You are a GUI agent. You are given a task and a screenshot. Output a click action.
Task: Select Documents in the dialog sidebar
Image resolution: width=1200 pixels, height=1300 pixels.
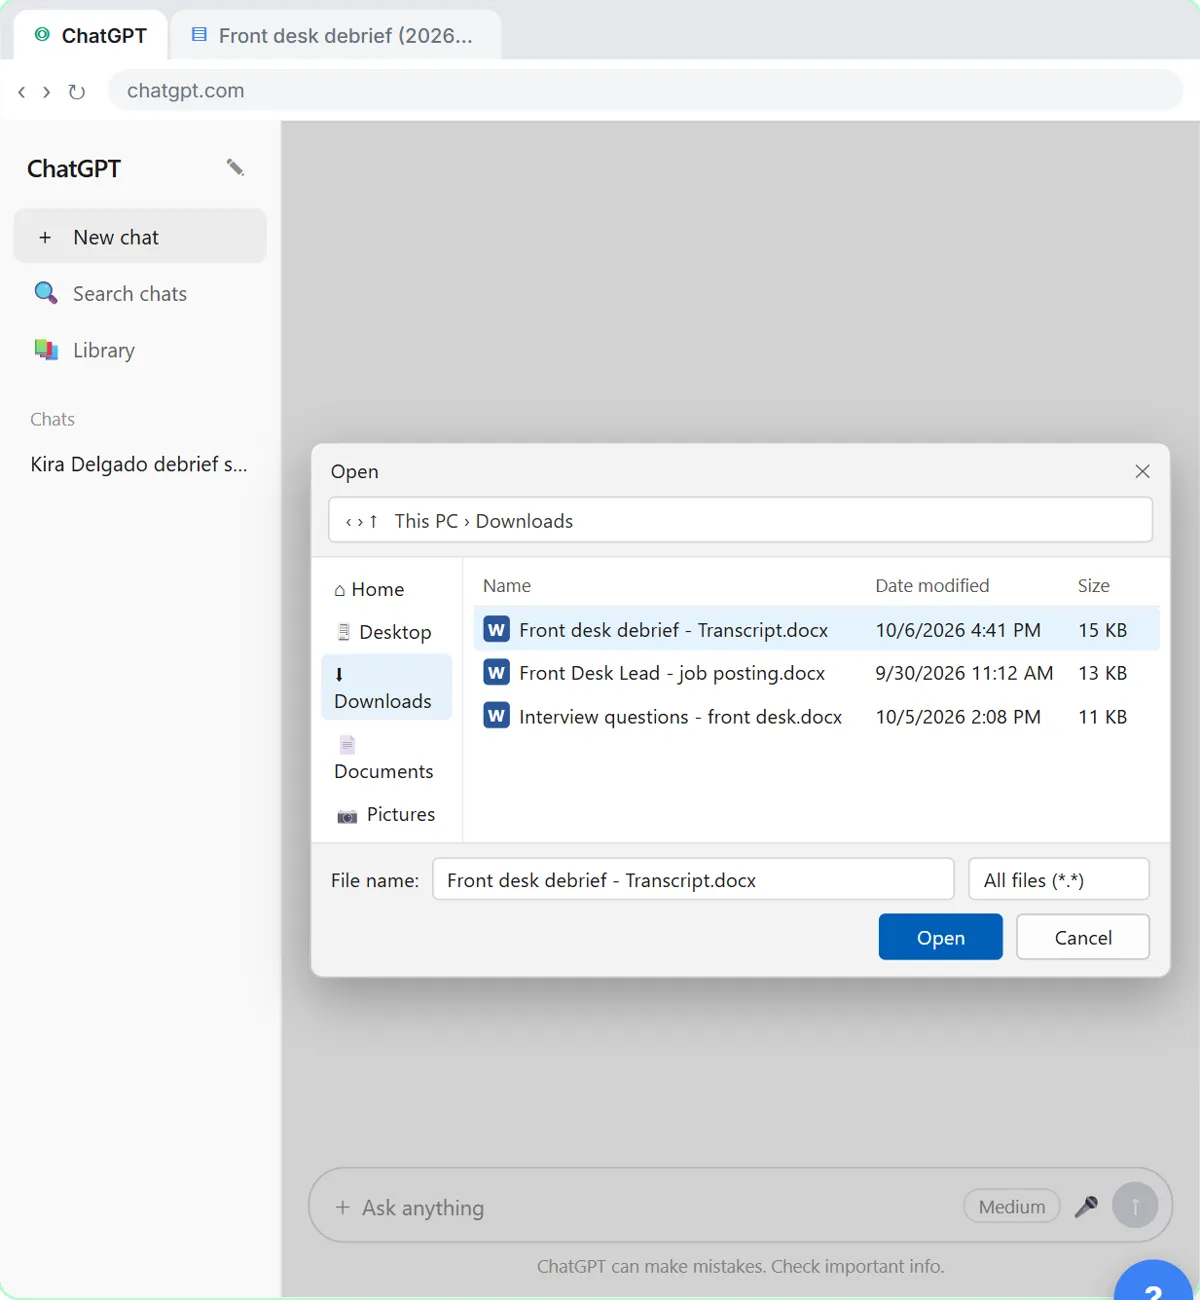tap(386, 758)
